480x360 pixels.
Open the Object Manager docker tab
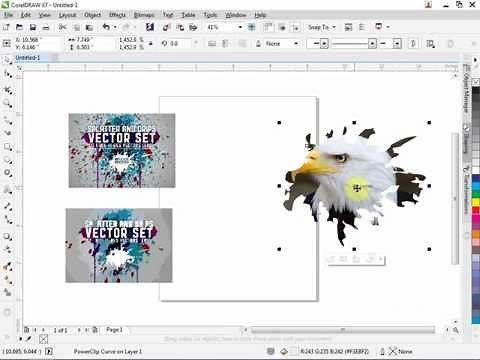pos(466,88)
